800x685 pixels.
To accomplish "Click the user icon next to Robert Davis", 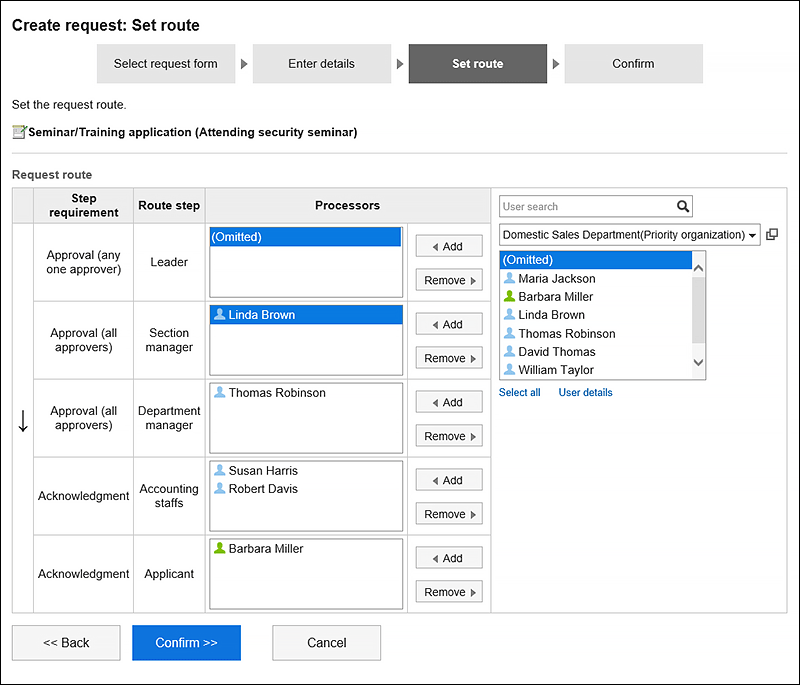I will pos(219,488).
